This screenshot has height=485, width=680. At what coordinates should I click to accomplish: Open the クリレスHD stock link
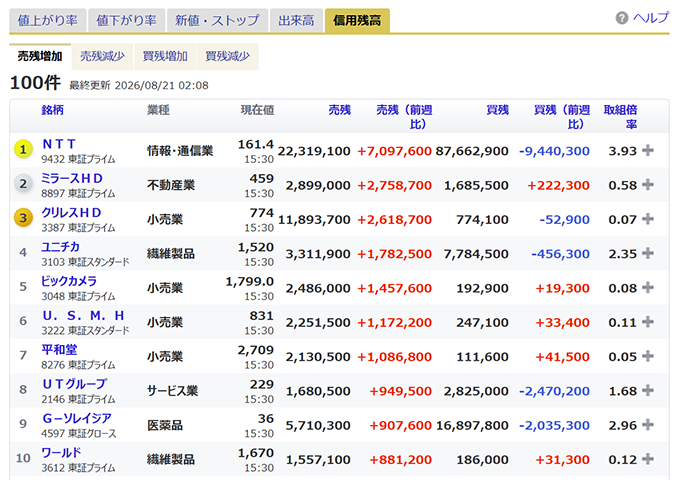pos(71,213)
